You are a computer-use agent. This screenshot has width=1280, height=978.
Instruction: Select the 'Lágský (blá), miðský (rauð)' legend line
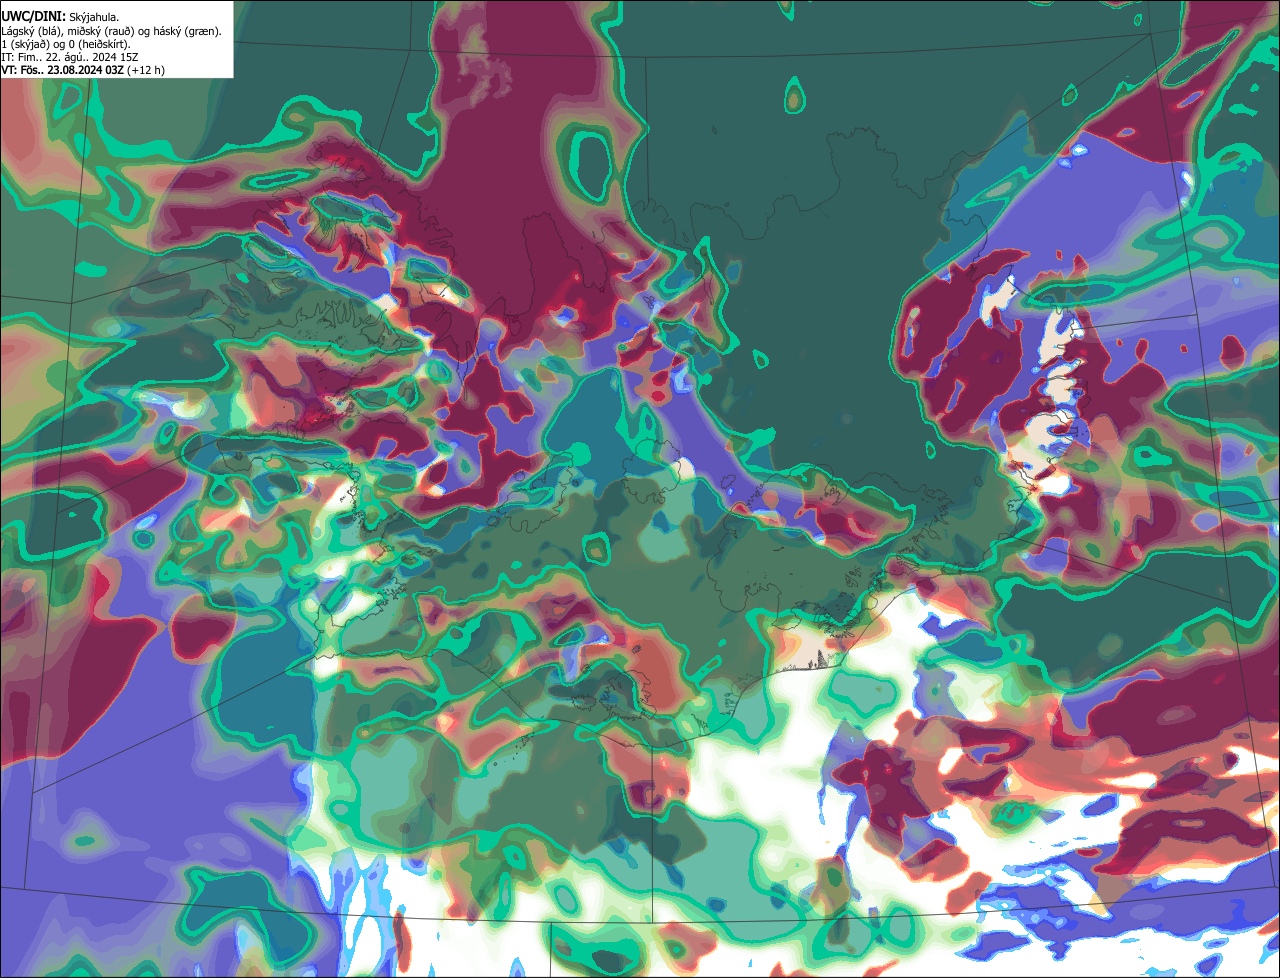111,31
